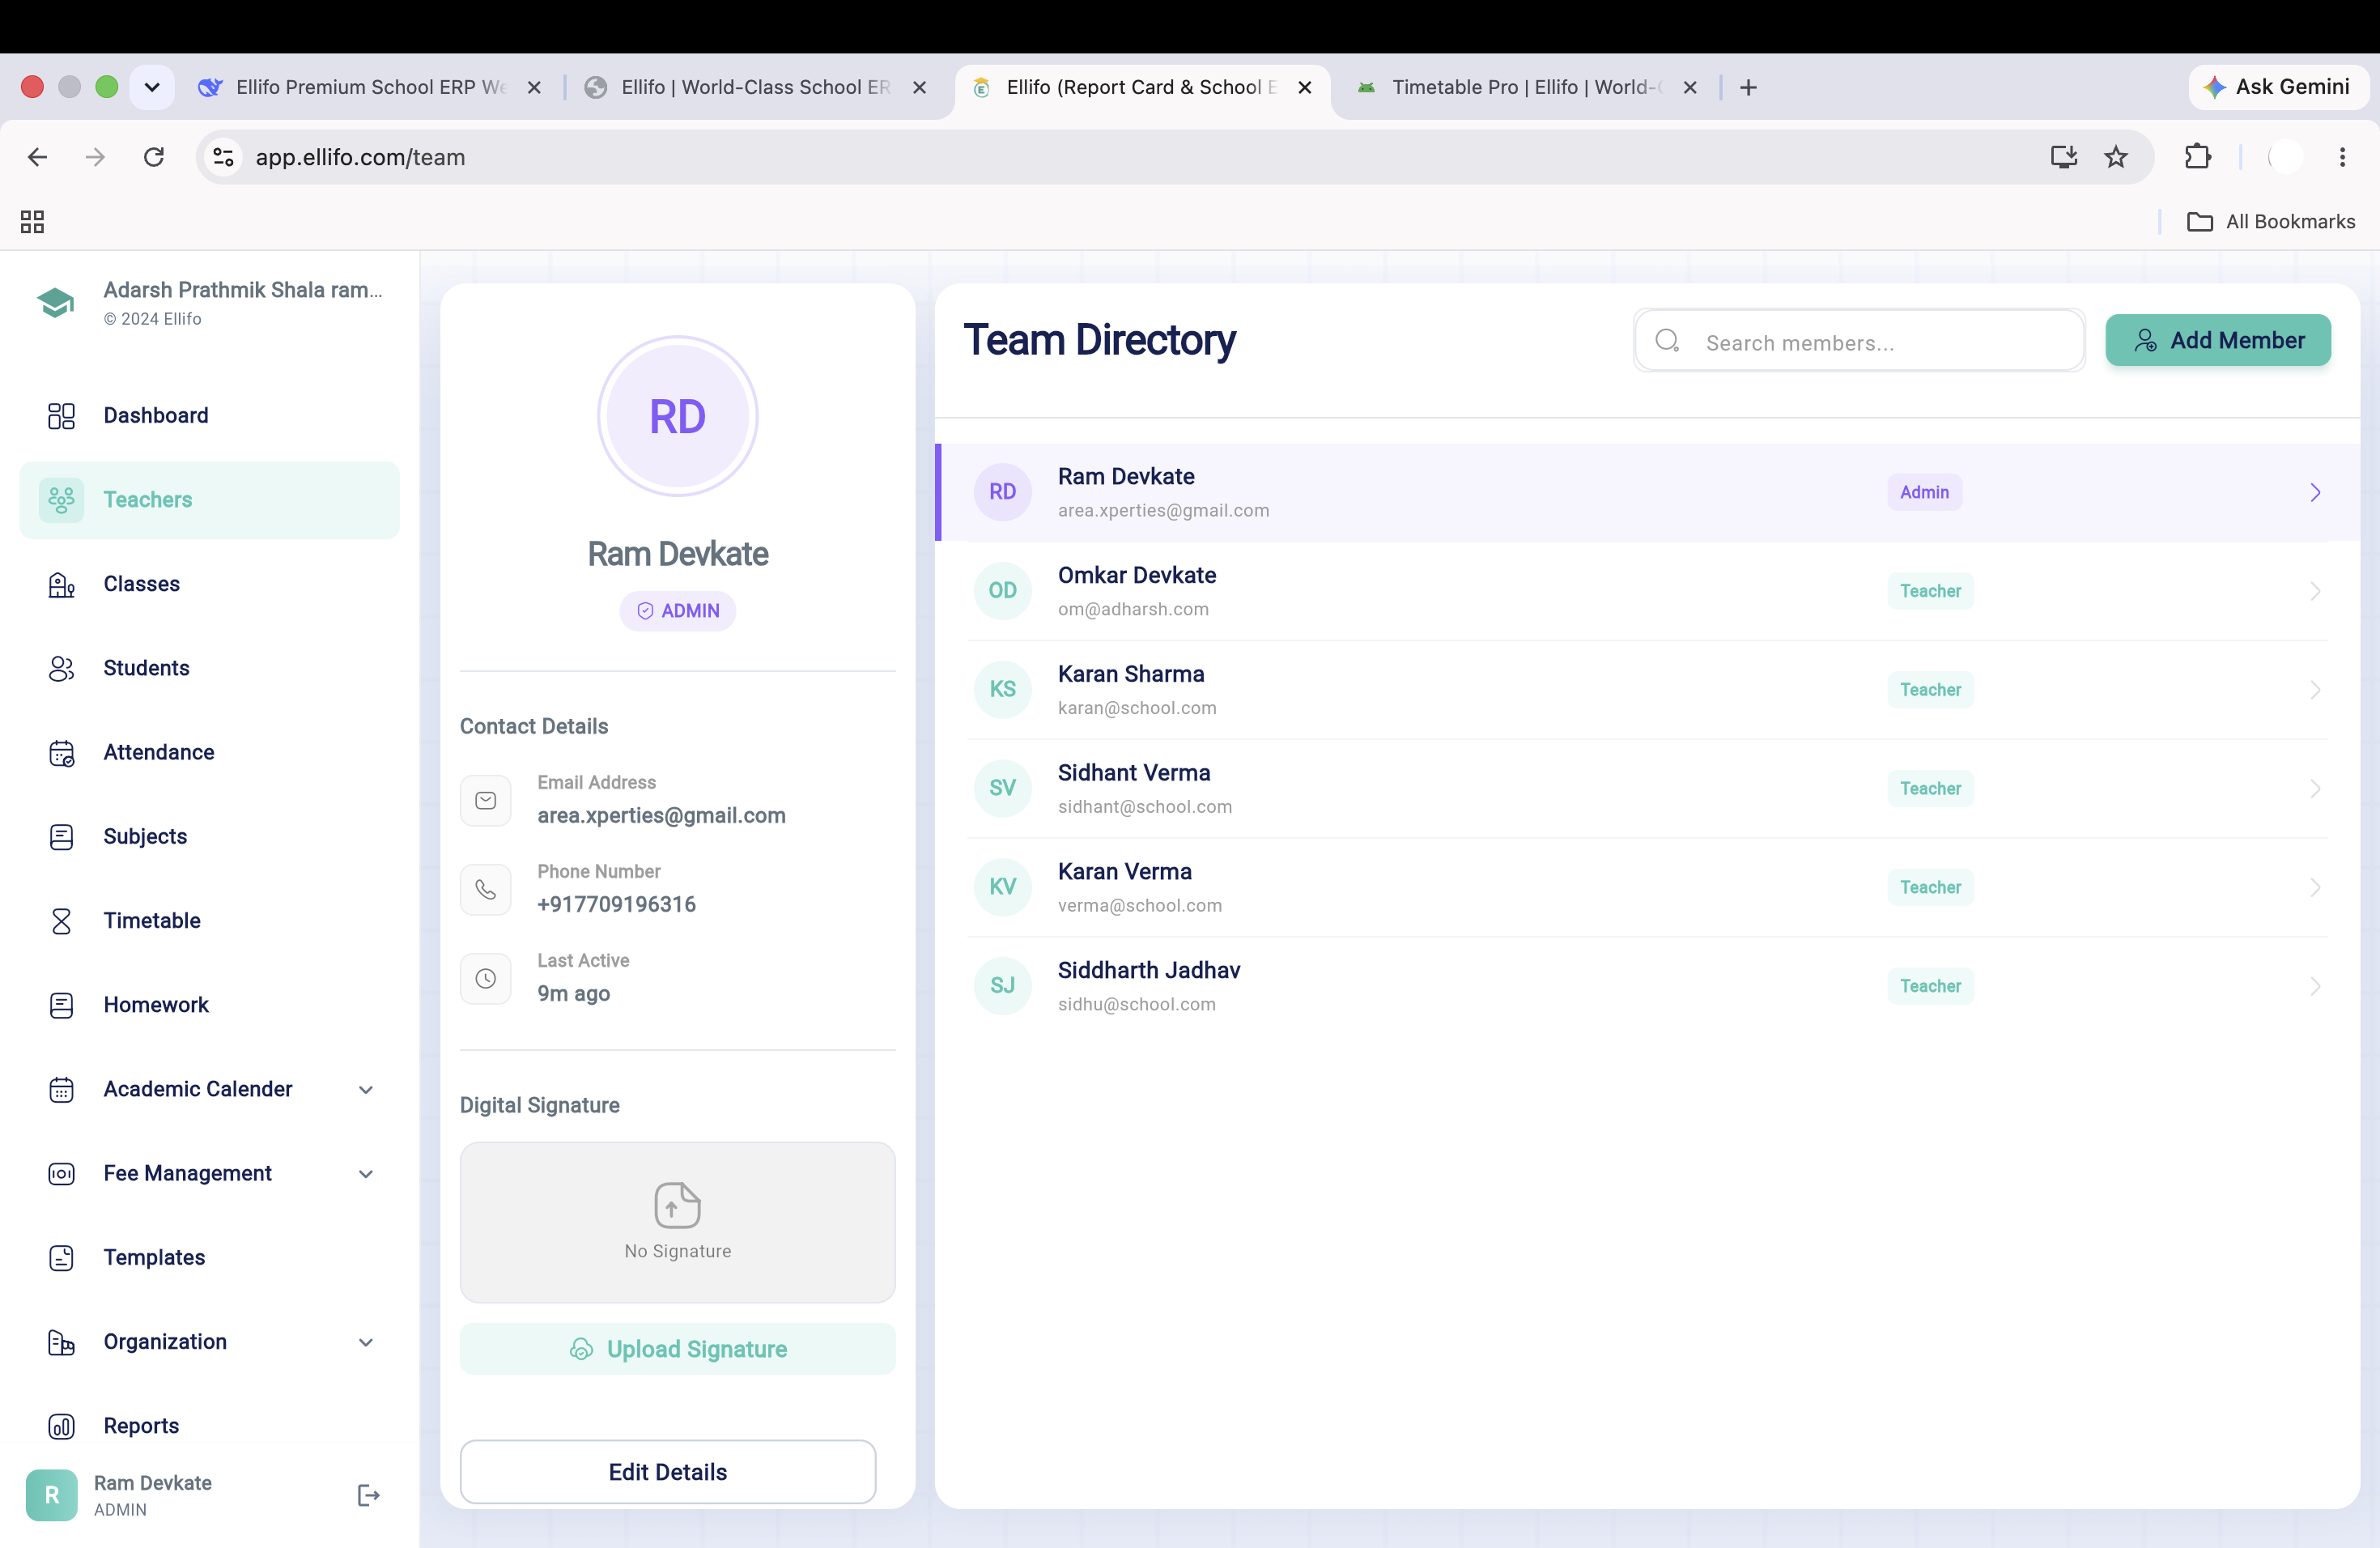The width and height of the screenshot is (2380, 1548).
Task: Go to Classes in sidebar
Action: tap(209, 584)
